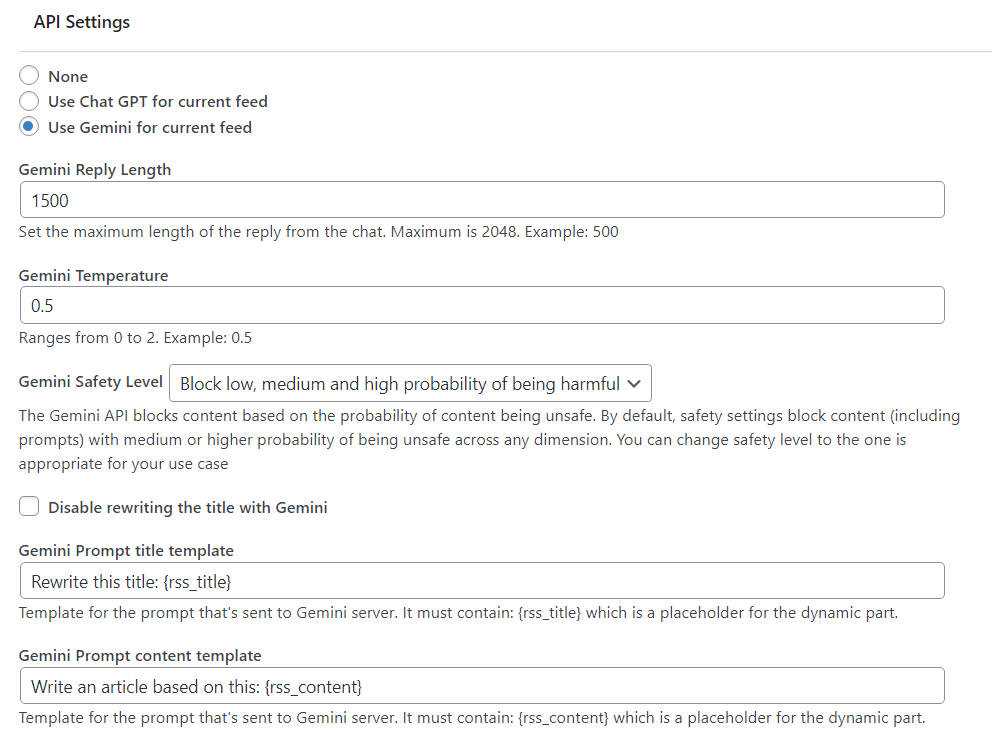Focus the reply length field showing 1500
Image resolution: width=1000 pixels, height=740 pixels.
pyautogui.click(x=481, y=200)
